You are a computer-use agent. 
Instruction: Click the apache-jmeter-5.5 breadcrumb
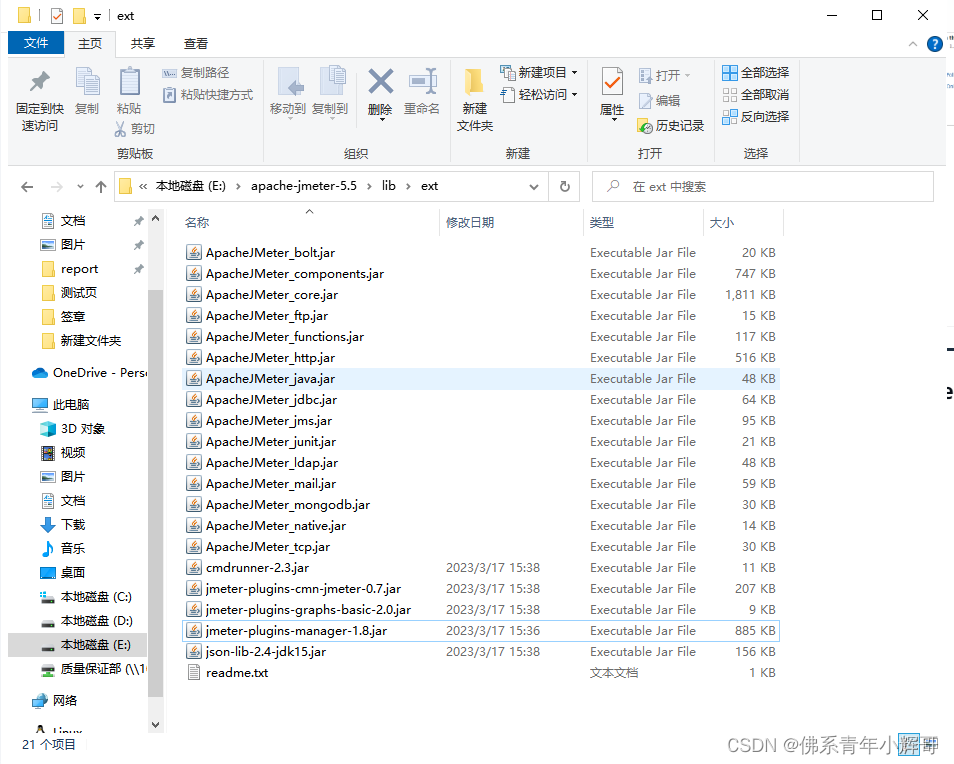click(x=304, y=186)
